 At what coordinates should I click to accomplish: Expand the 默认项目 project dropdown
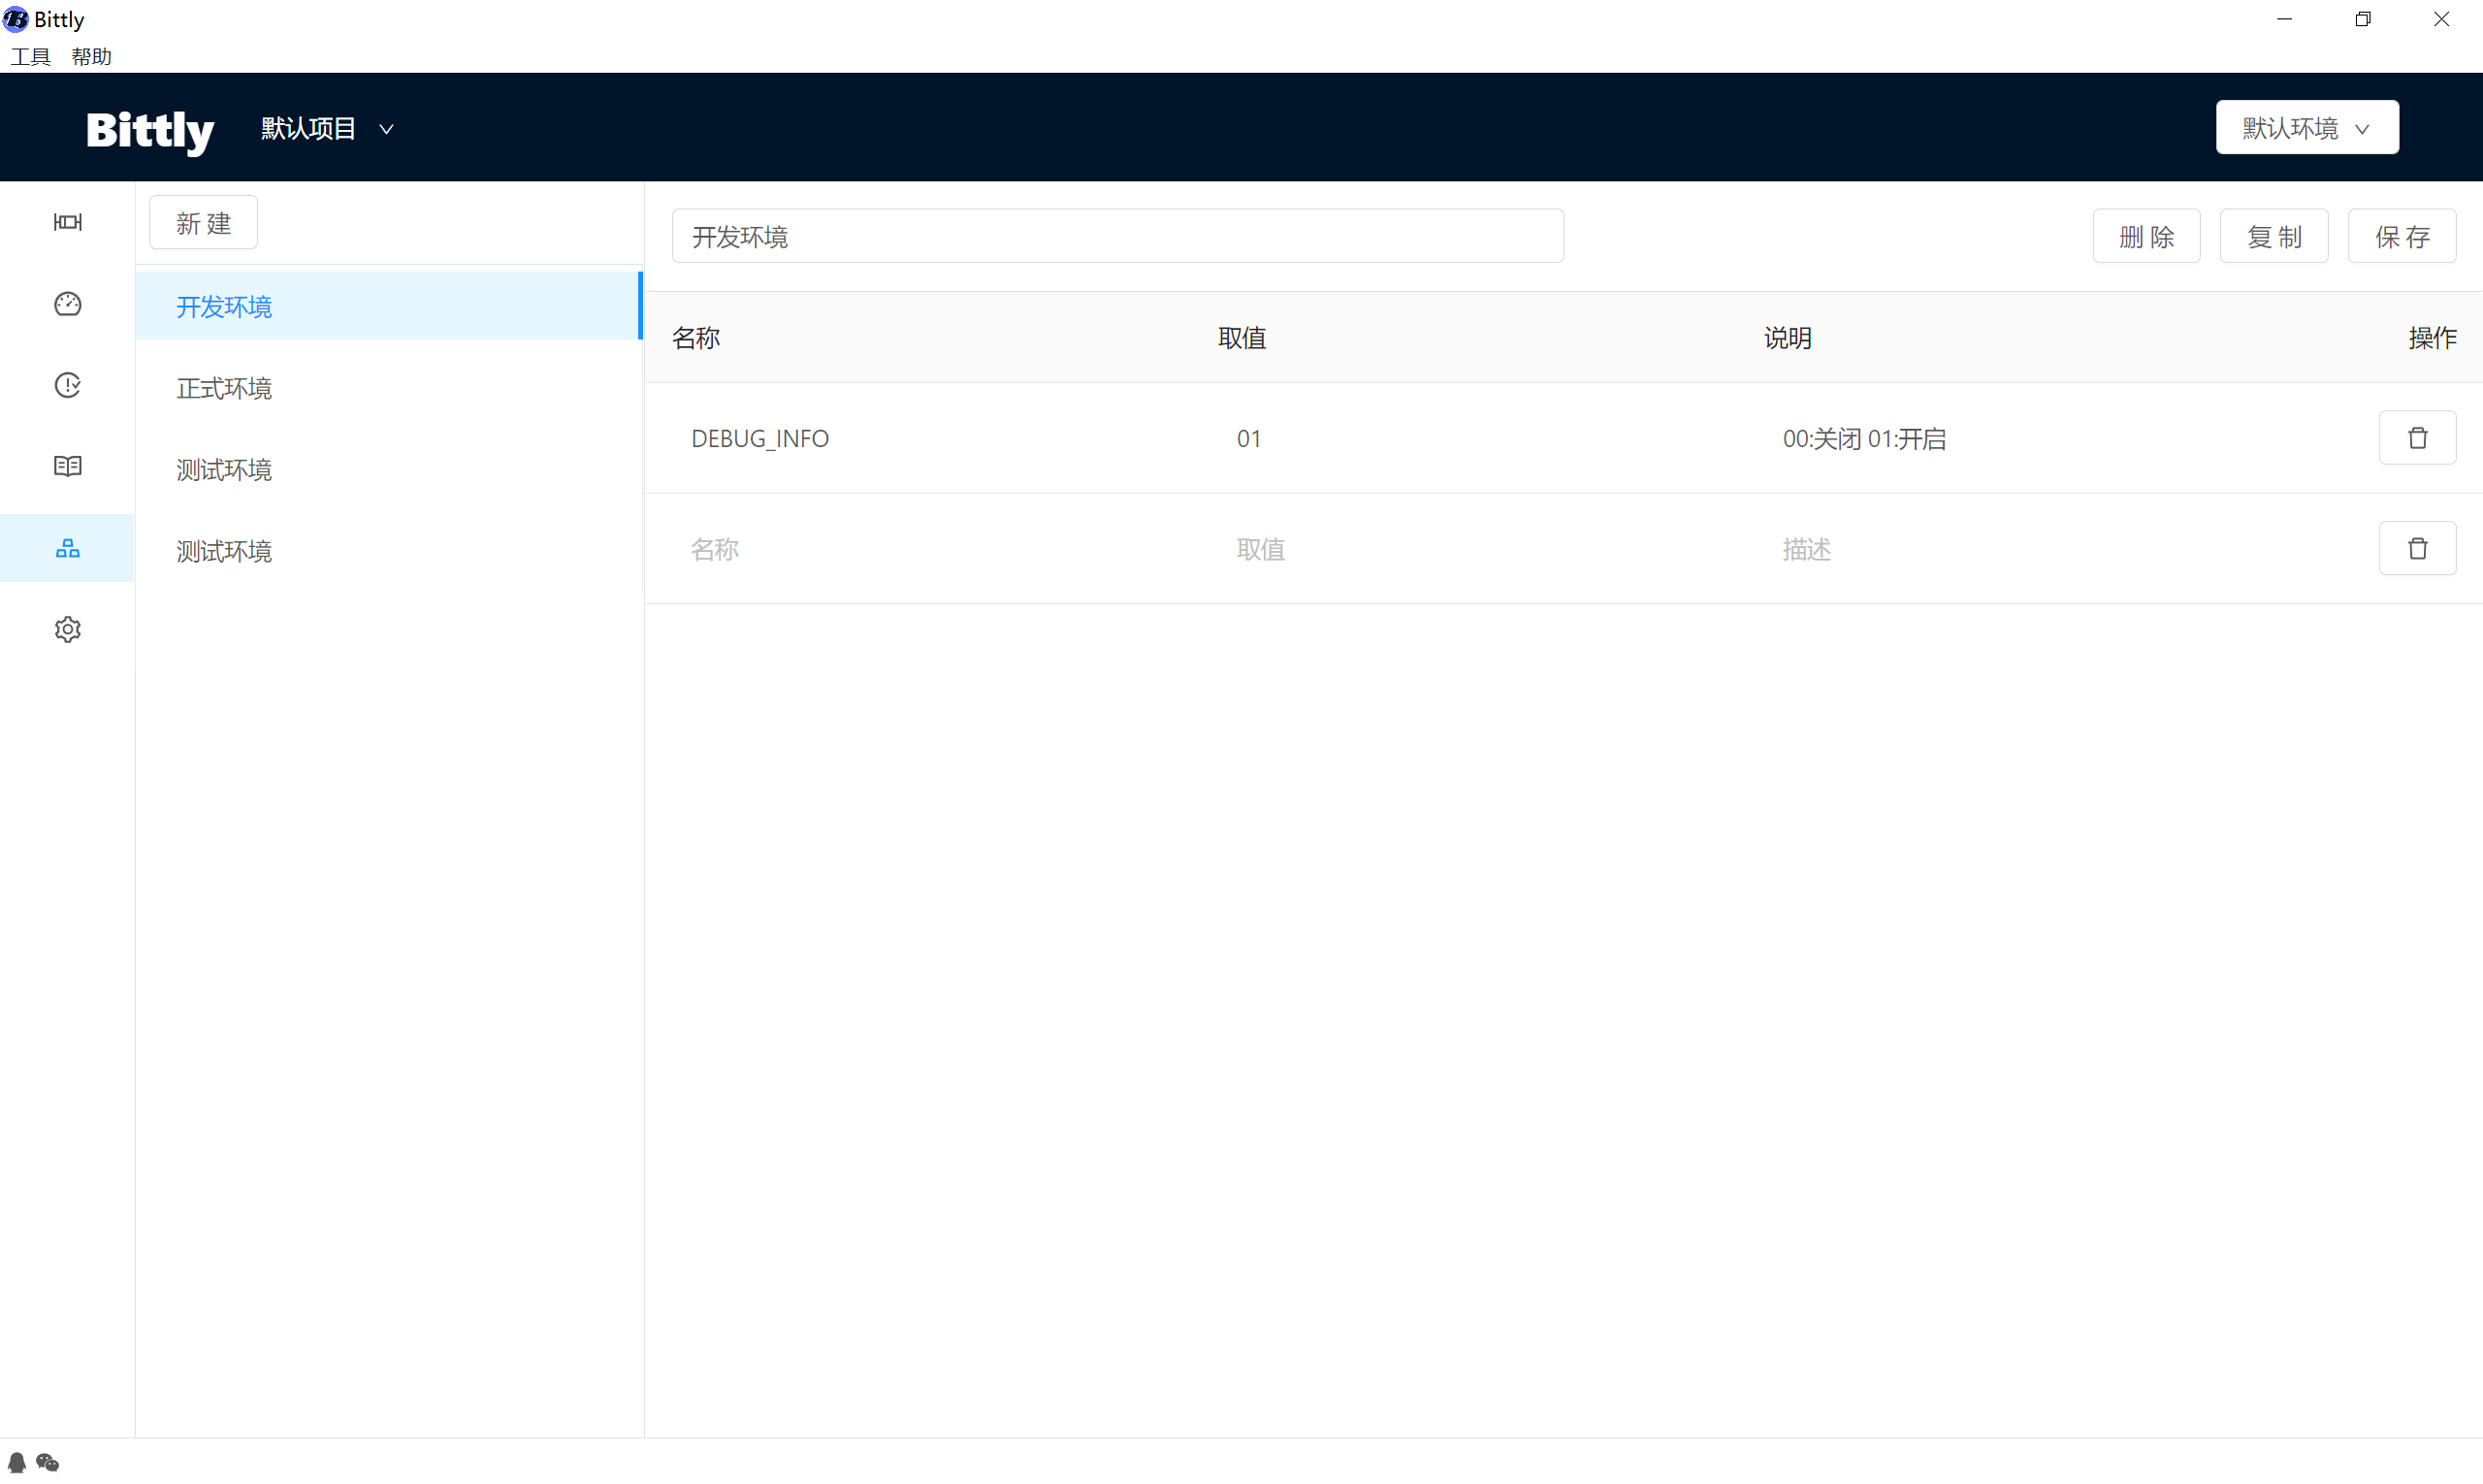coord(327,129)
